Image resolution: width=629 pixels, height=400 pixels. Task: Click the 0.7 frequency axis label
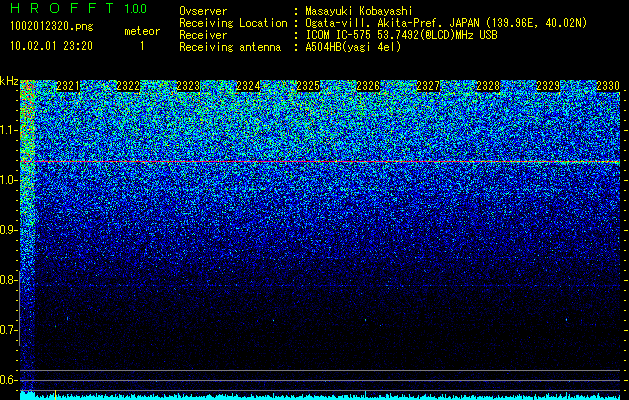pyautogui.click(x=9, y=330)
